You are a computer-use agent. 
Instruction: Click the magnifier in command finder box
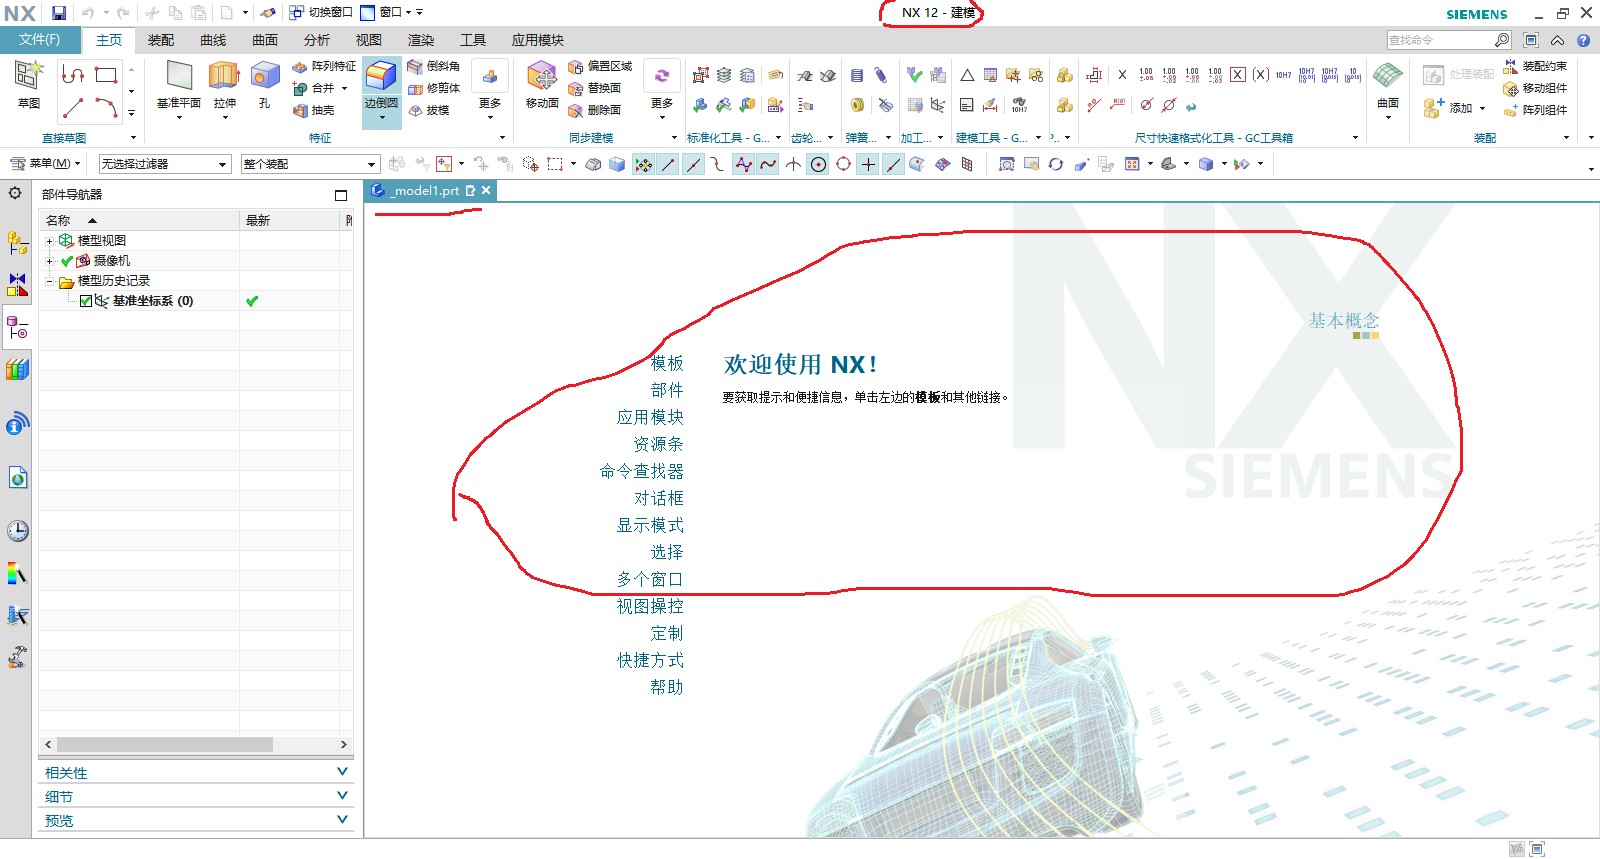pos(1502,40)
